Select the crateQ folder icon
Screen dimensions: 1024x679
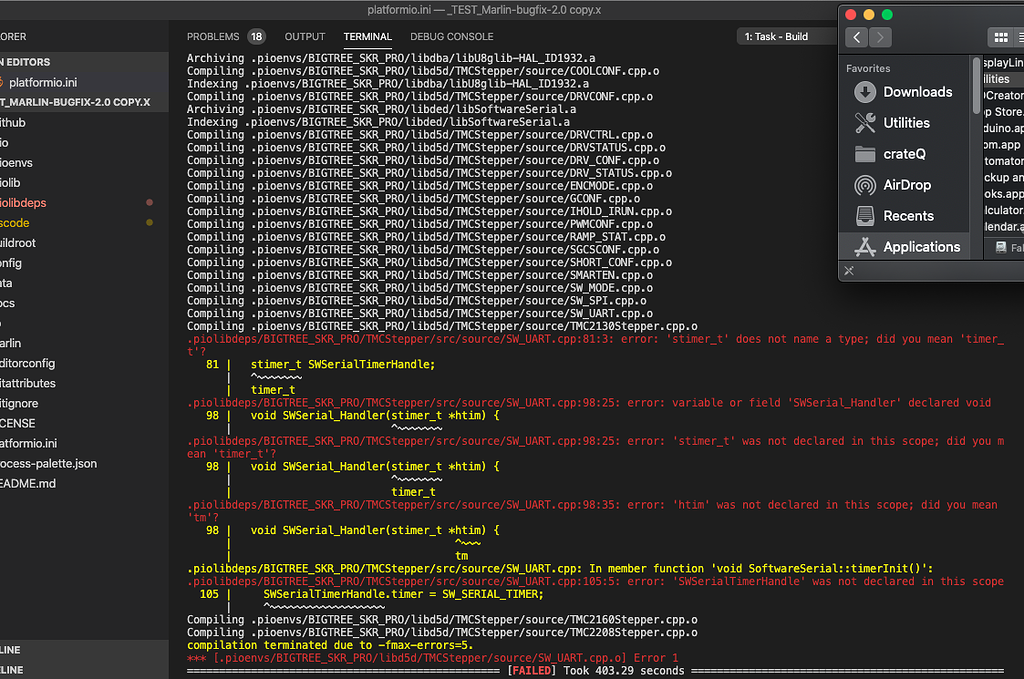[865, 154]
